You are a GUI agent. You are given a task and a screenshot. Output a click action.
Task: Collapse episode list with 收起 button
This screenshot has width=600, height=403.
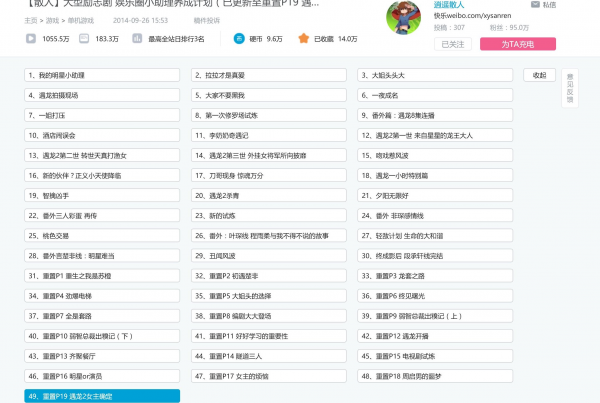539,75
